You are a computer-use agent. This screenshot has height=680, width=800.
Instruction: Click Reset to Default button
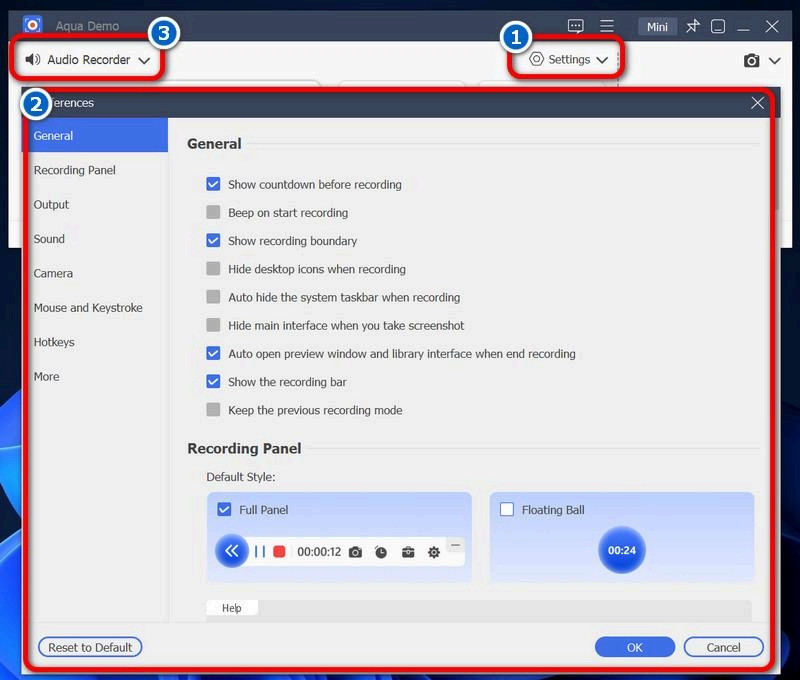point(90,647)
